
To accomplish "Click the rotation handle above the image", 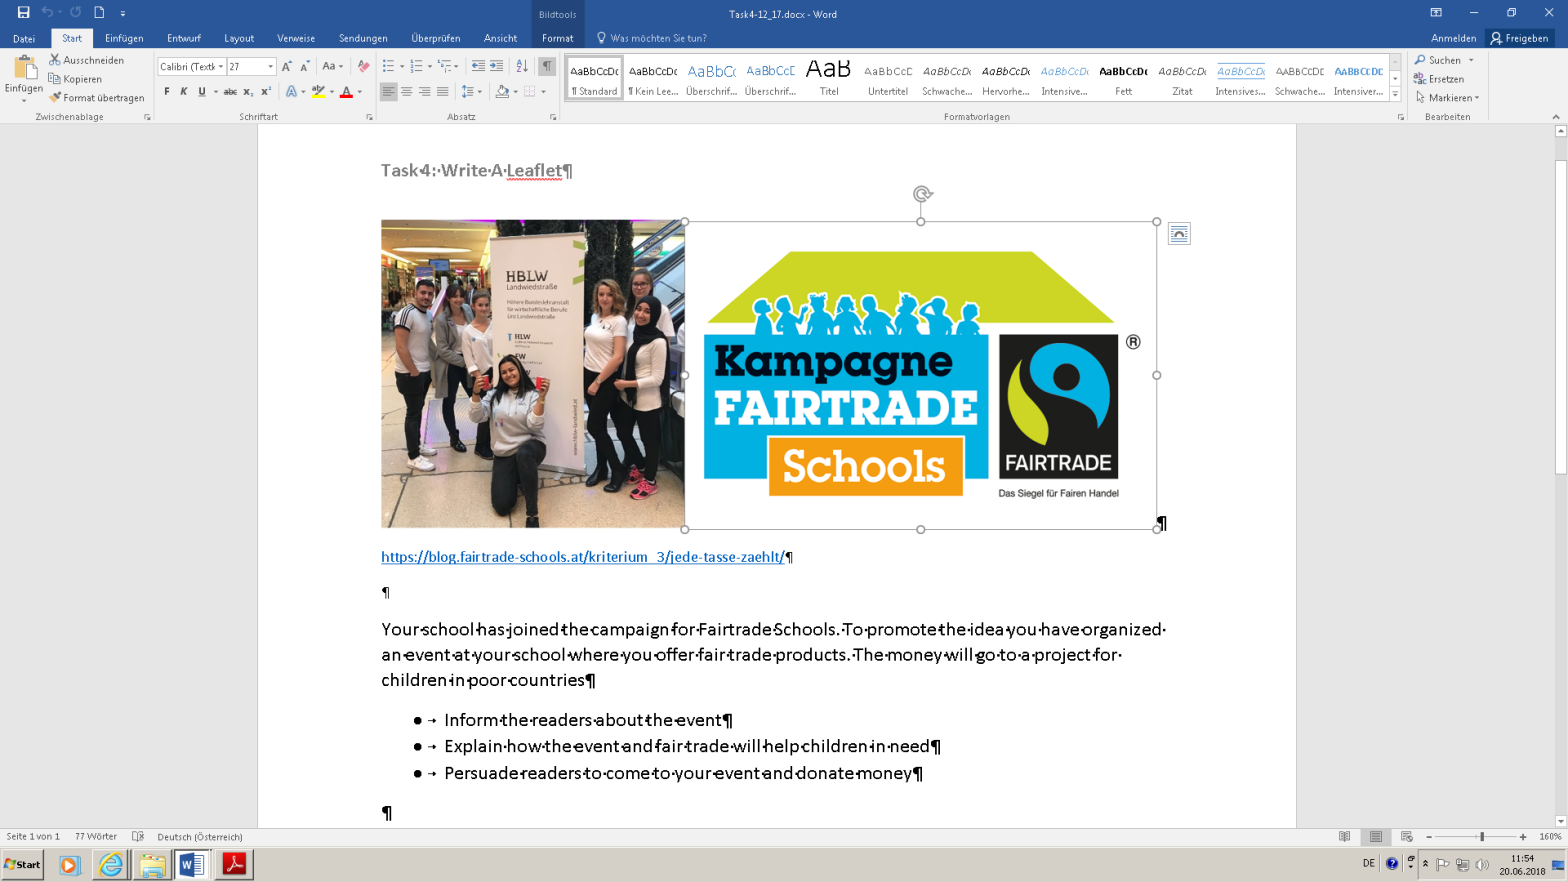I will coord(922,194).
